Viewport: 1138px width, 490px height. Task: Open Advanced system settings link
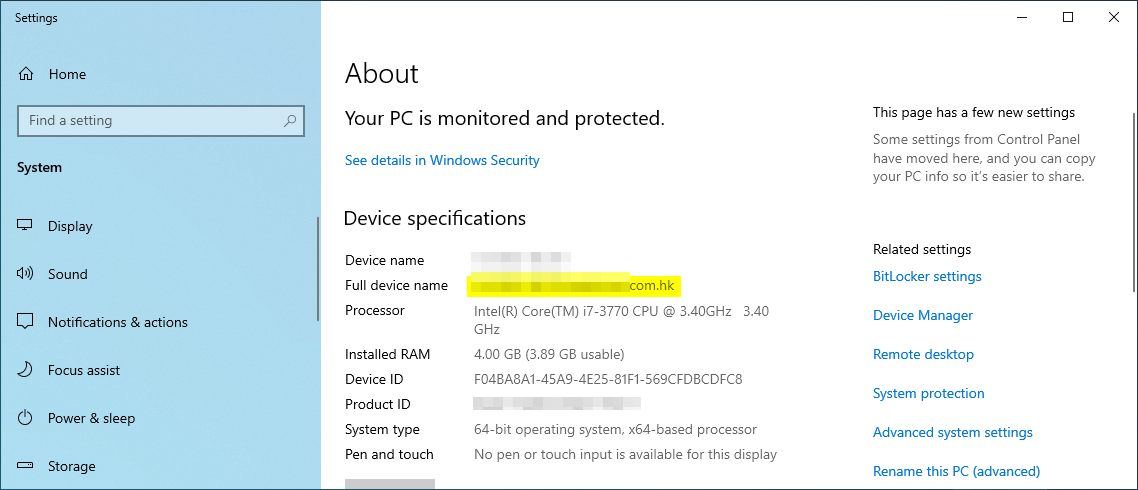coord(952,432)
